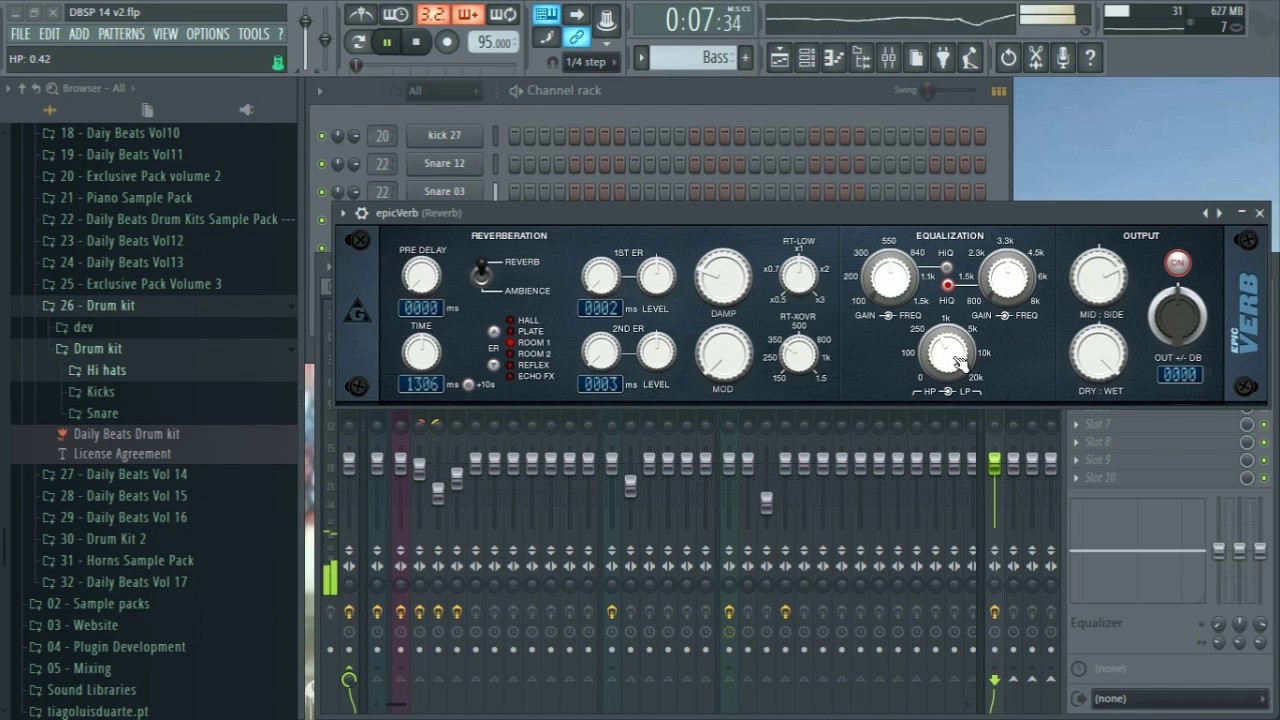Viewport: 1280px width, 720px height.
Task: Toggle the epicVerb ON bypass button
Action: 1177,263
